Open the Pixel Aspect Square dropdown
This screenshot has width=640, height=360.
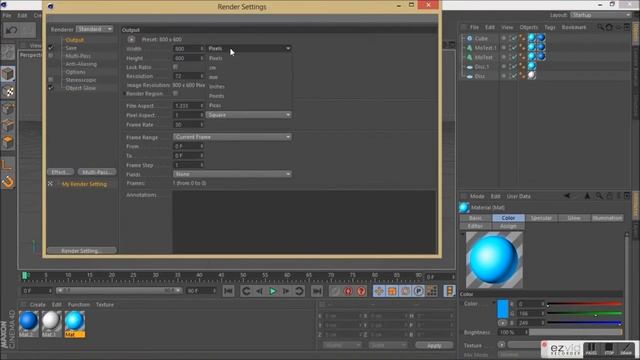pyautogui.click(x=249, y=115)
